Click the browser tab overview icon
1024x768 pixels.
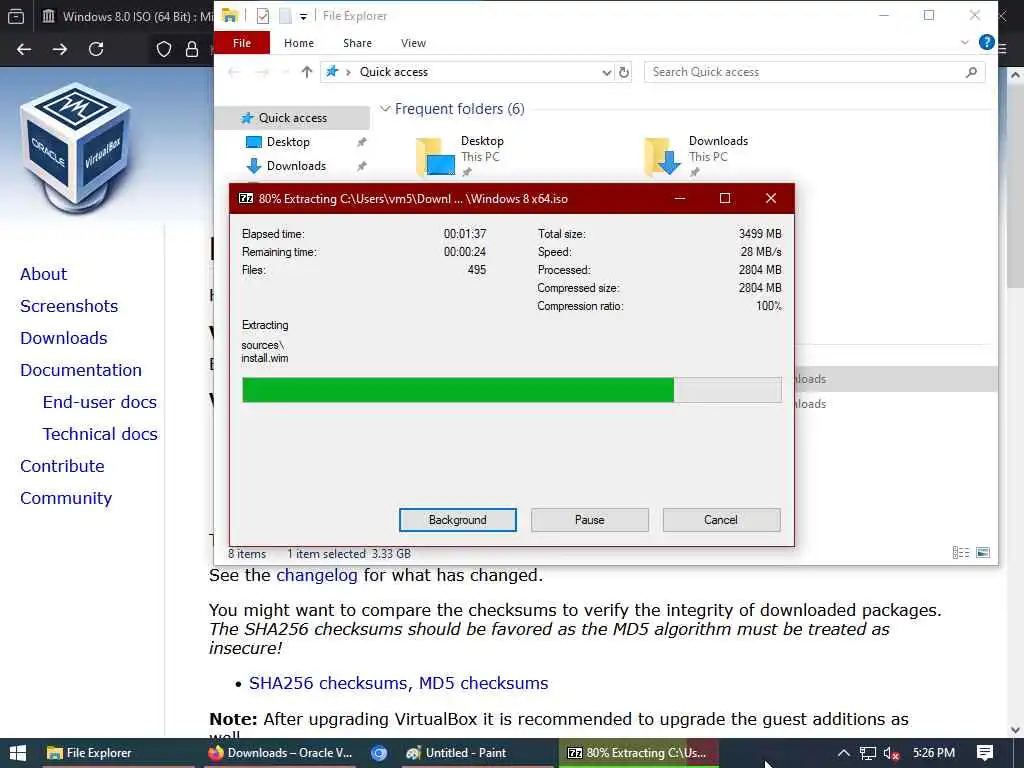(x=16, y=16)
